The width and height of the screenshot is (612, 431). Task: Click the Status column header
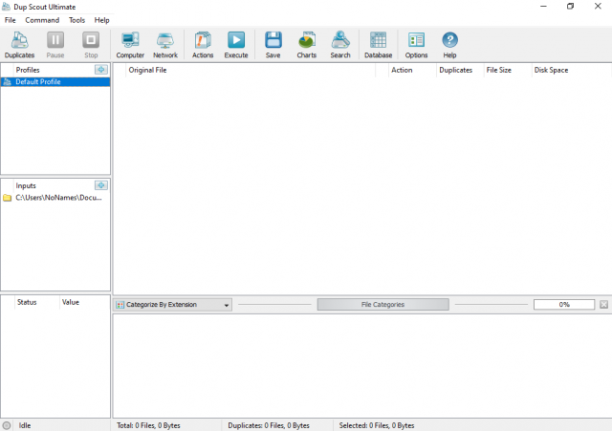36,302
